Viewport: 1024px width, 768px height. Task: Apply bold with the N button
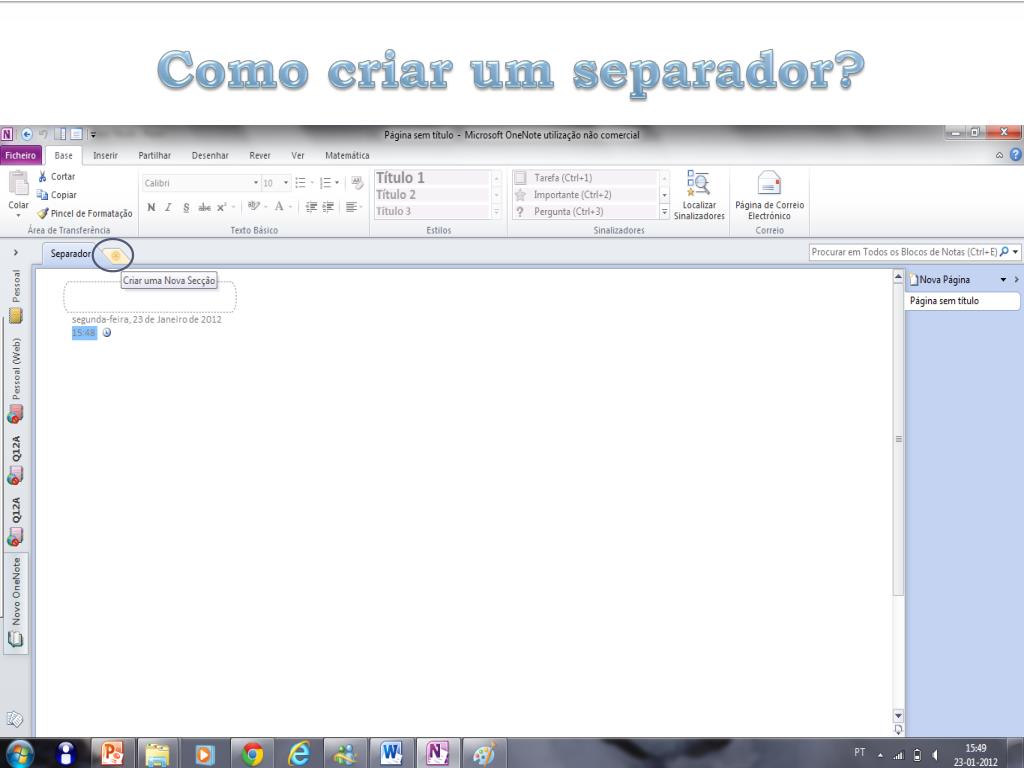tap(152, 207)
